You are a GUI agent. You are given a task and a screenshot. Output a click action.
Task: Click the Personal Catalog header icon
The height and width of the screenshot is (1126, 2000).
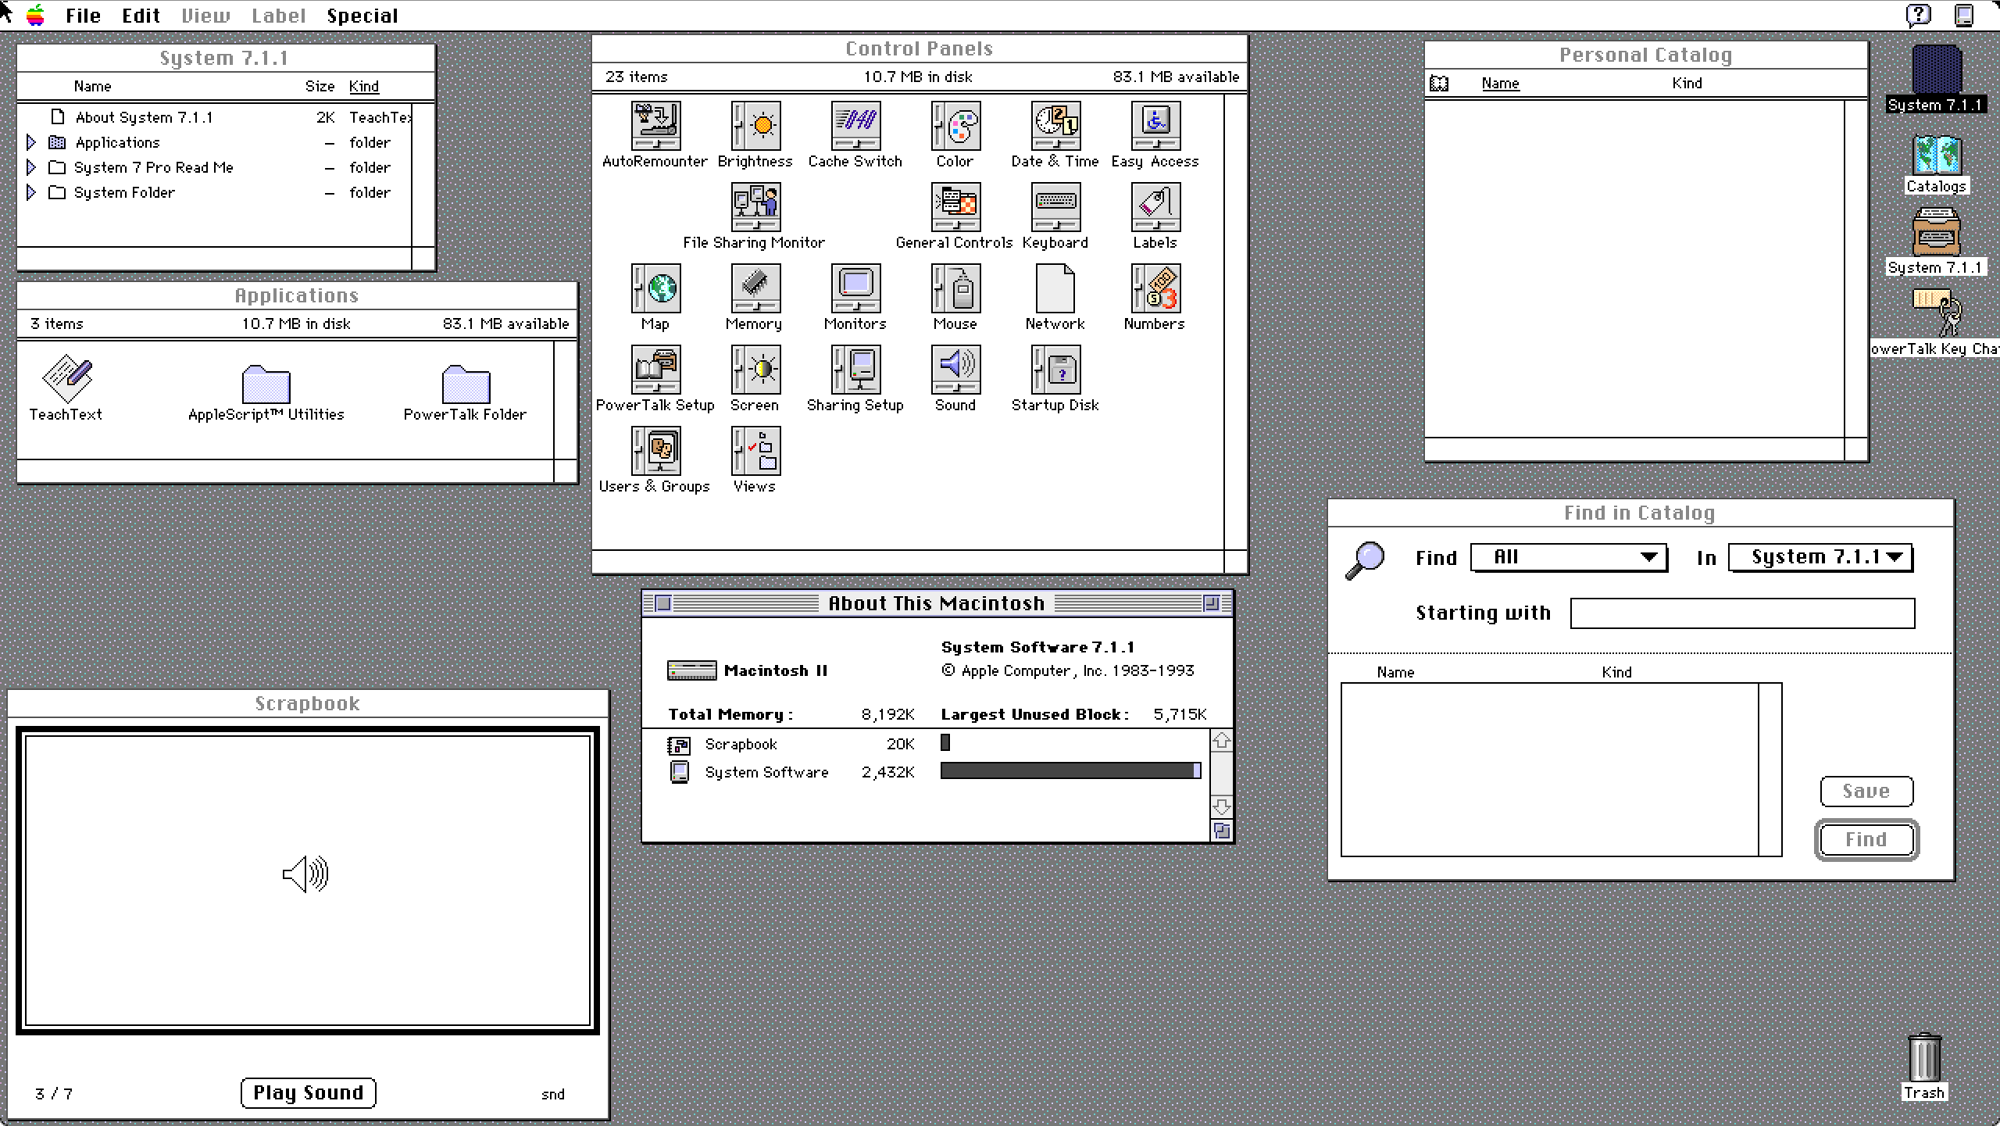[1439, 83]
